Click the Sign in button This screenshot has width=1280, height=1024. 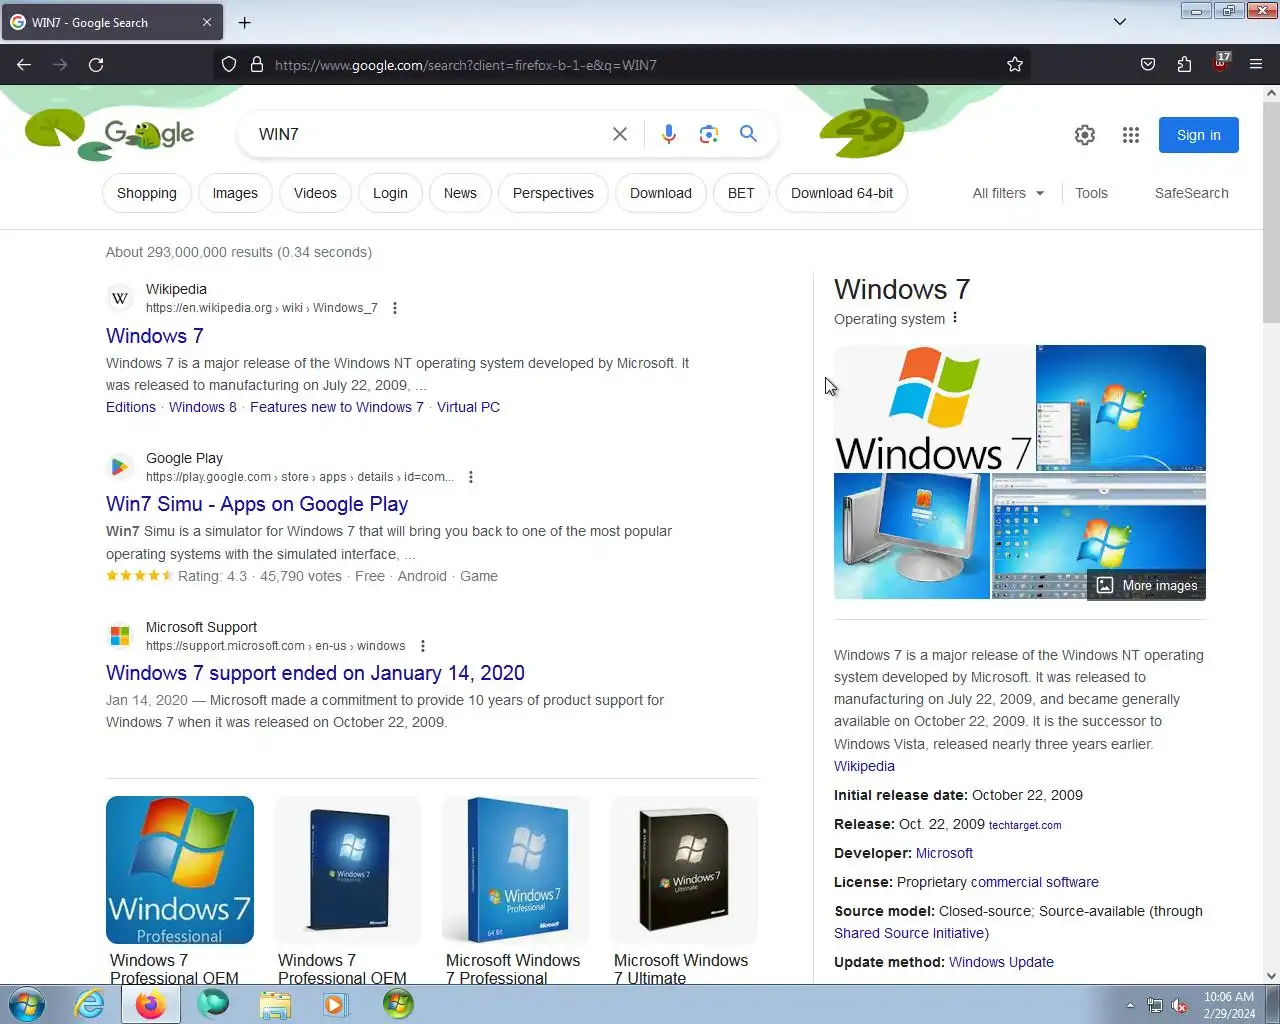(1198, 135)
